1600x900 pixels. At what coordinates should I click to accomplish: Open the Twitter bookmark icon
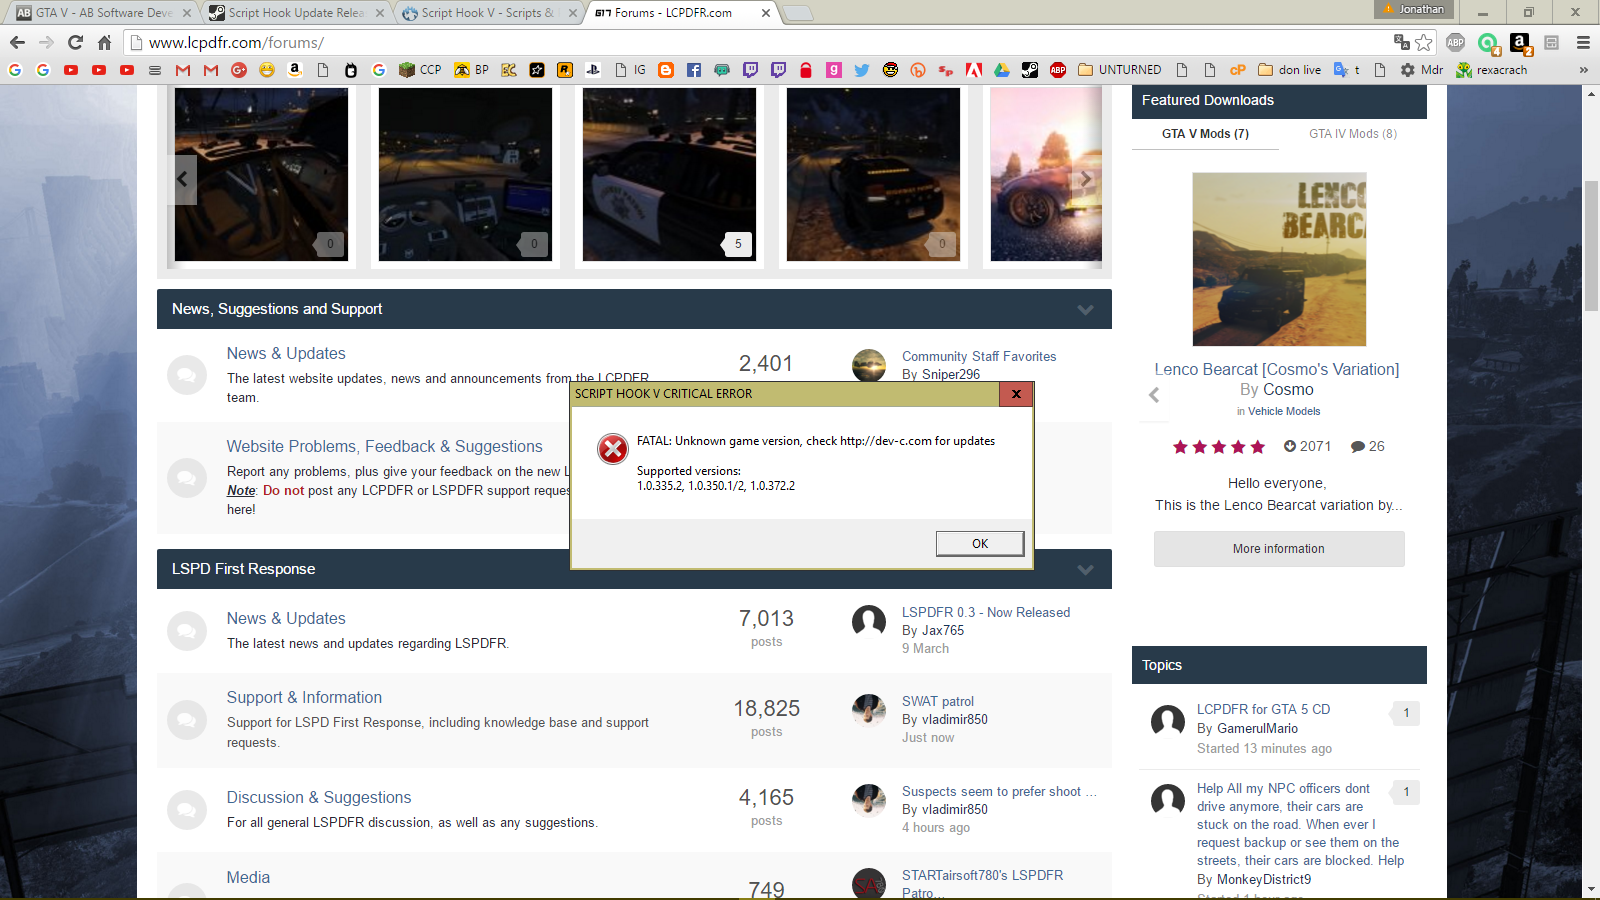click(x=862, y=70)
